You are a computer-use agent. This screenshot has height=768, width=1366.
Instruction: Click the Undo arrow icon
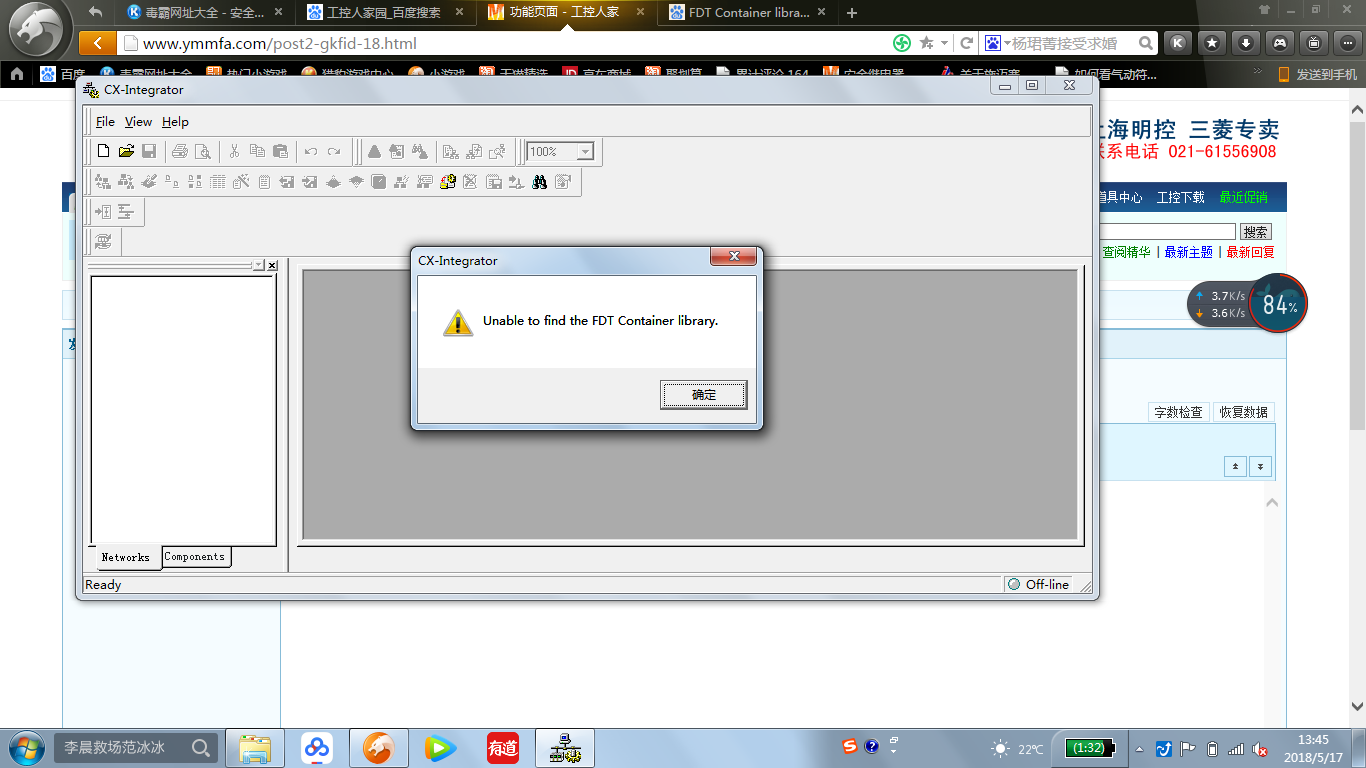point(311,152)
